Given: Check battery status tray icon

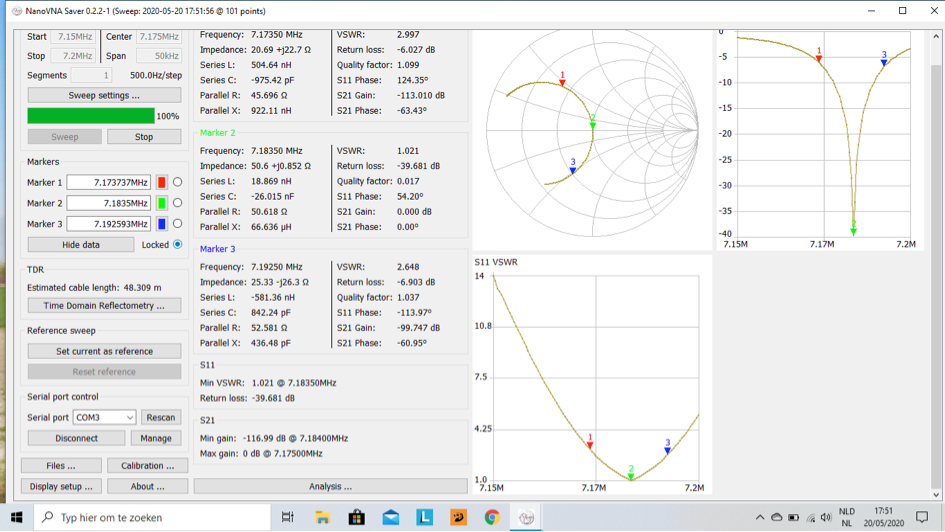Looking at the screenshot, I should [794, 518].
